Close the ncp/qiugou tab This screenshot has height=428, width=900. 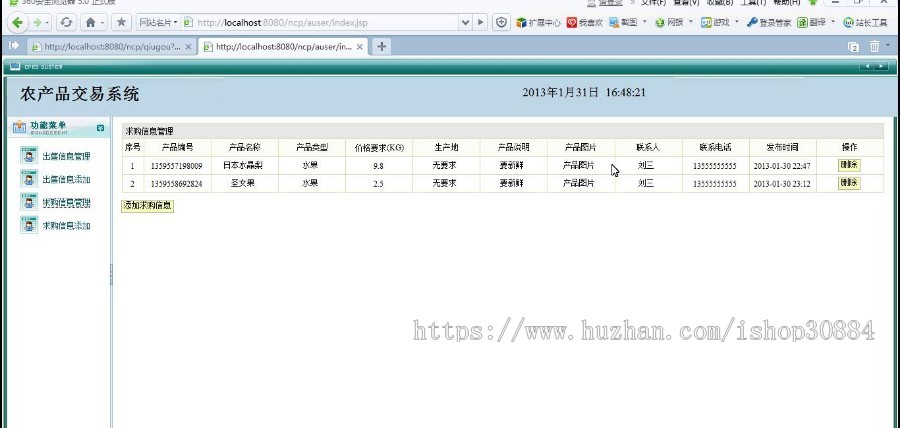[188, 47]
